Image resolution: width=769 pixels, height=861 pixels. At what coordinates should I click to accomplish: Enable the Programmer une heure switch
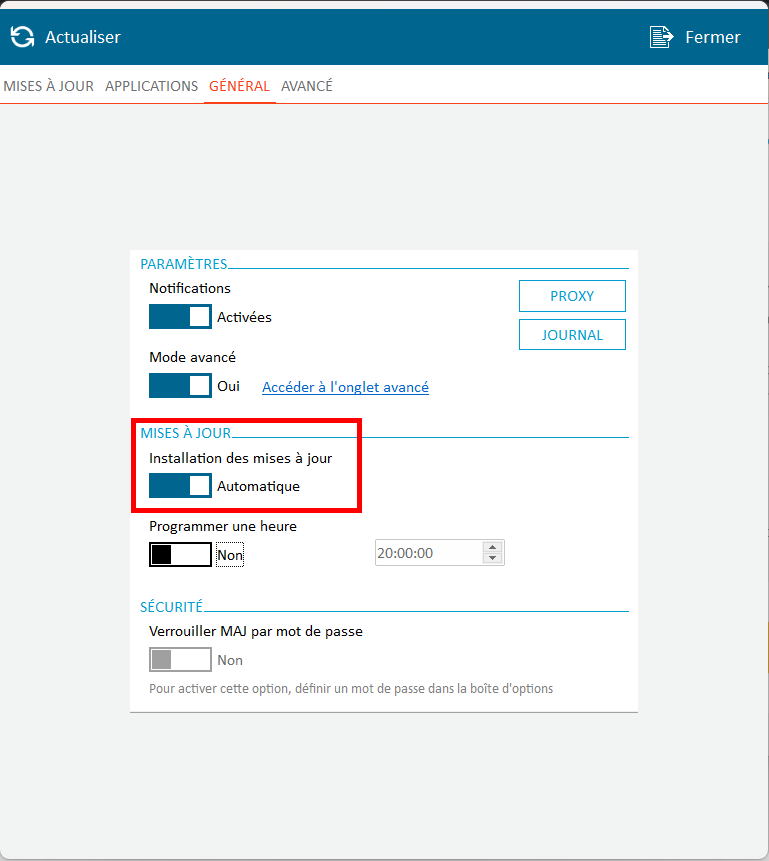pyautogui.click(x=180, y=555)
